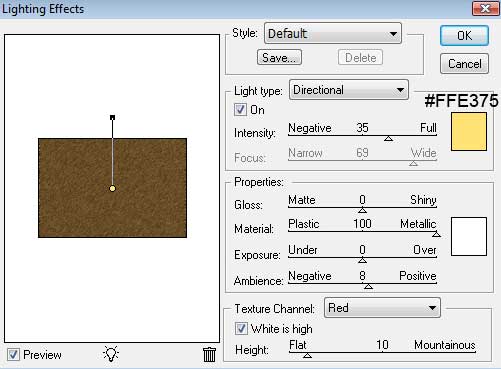Click the Mountainous label on Height slider
501x369 pixels.
(445, 345)
